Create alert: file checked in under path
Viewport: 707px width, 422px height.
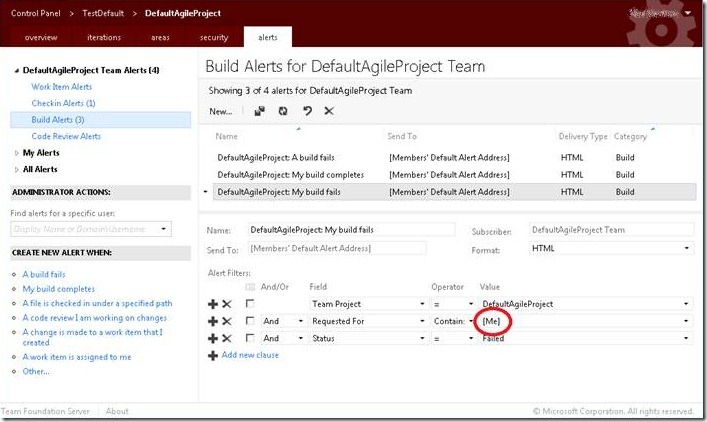[x=97, y=303]
